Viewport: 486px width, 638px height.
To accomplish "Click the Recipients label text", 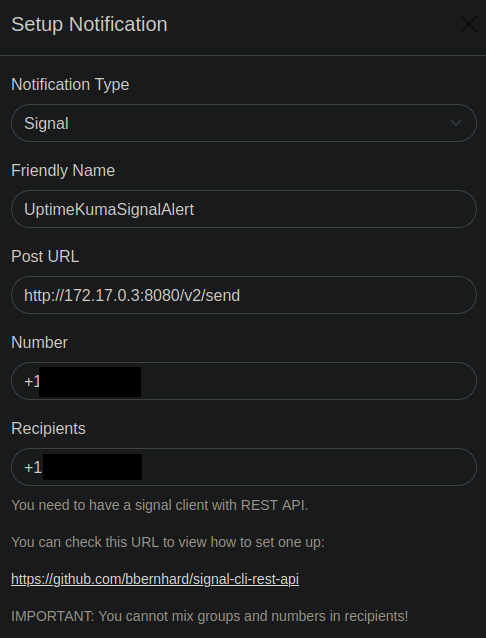I will (x=48, y=428).
